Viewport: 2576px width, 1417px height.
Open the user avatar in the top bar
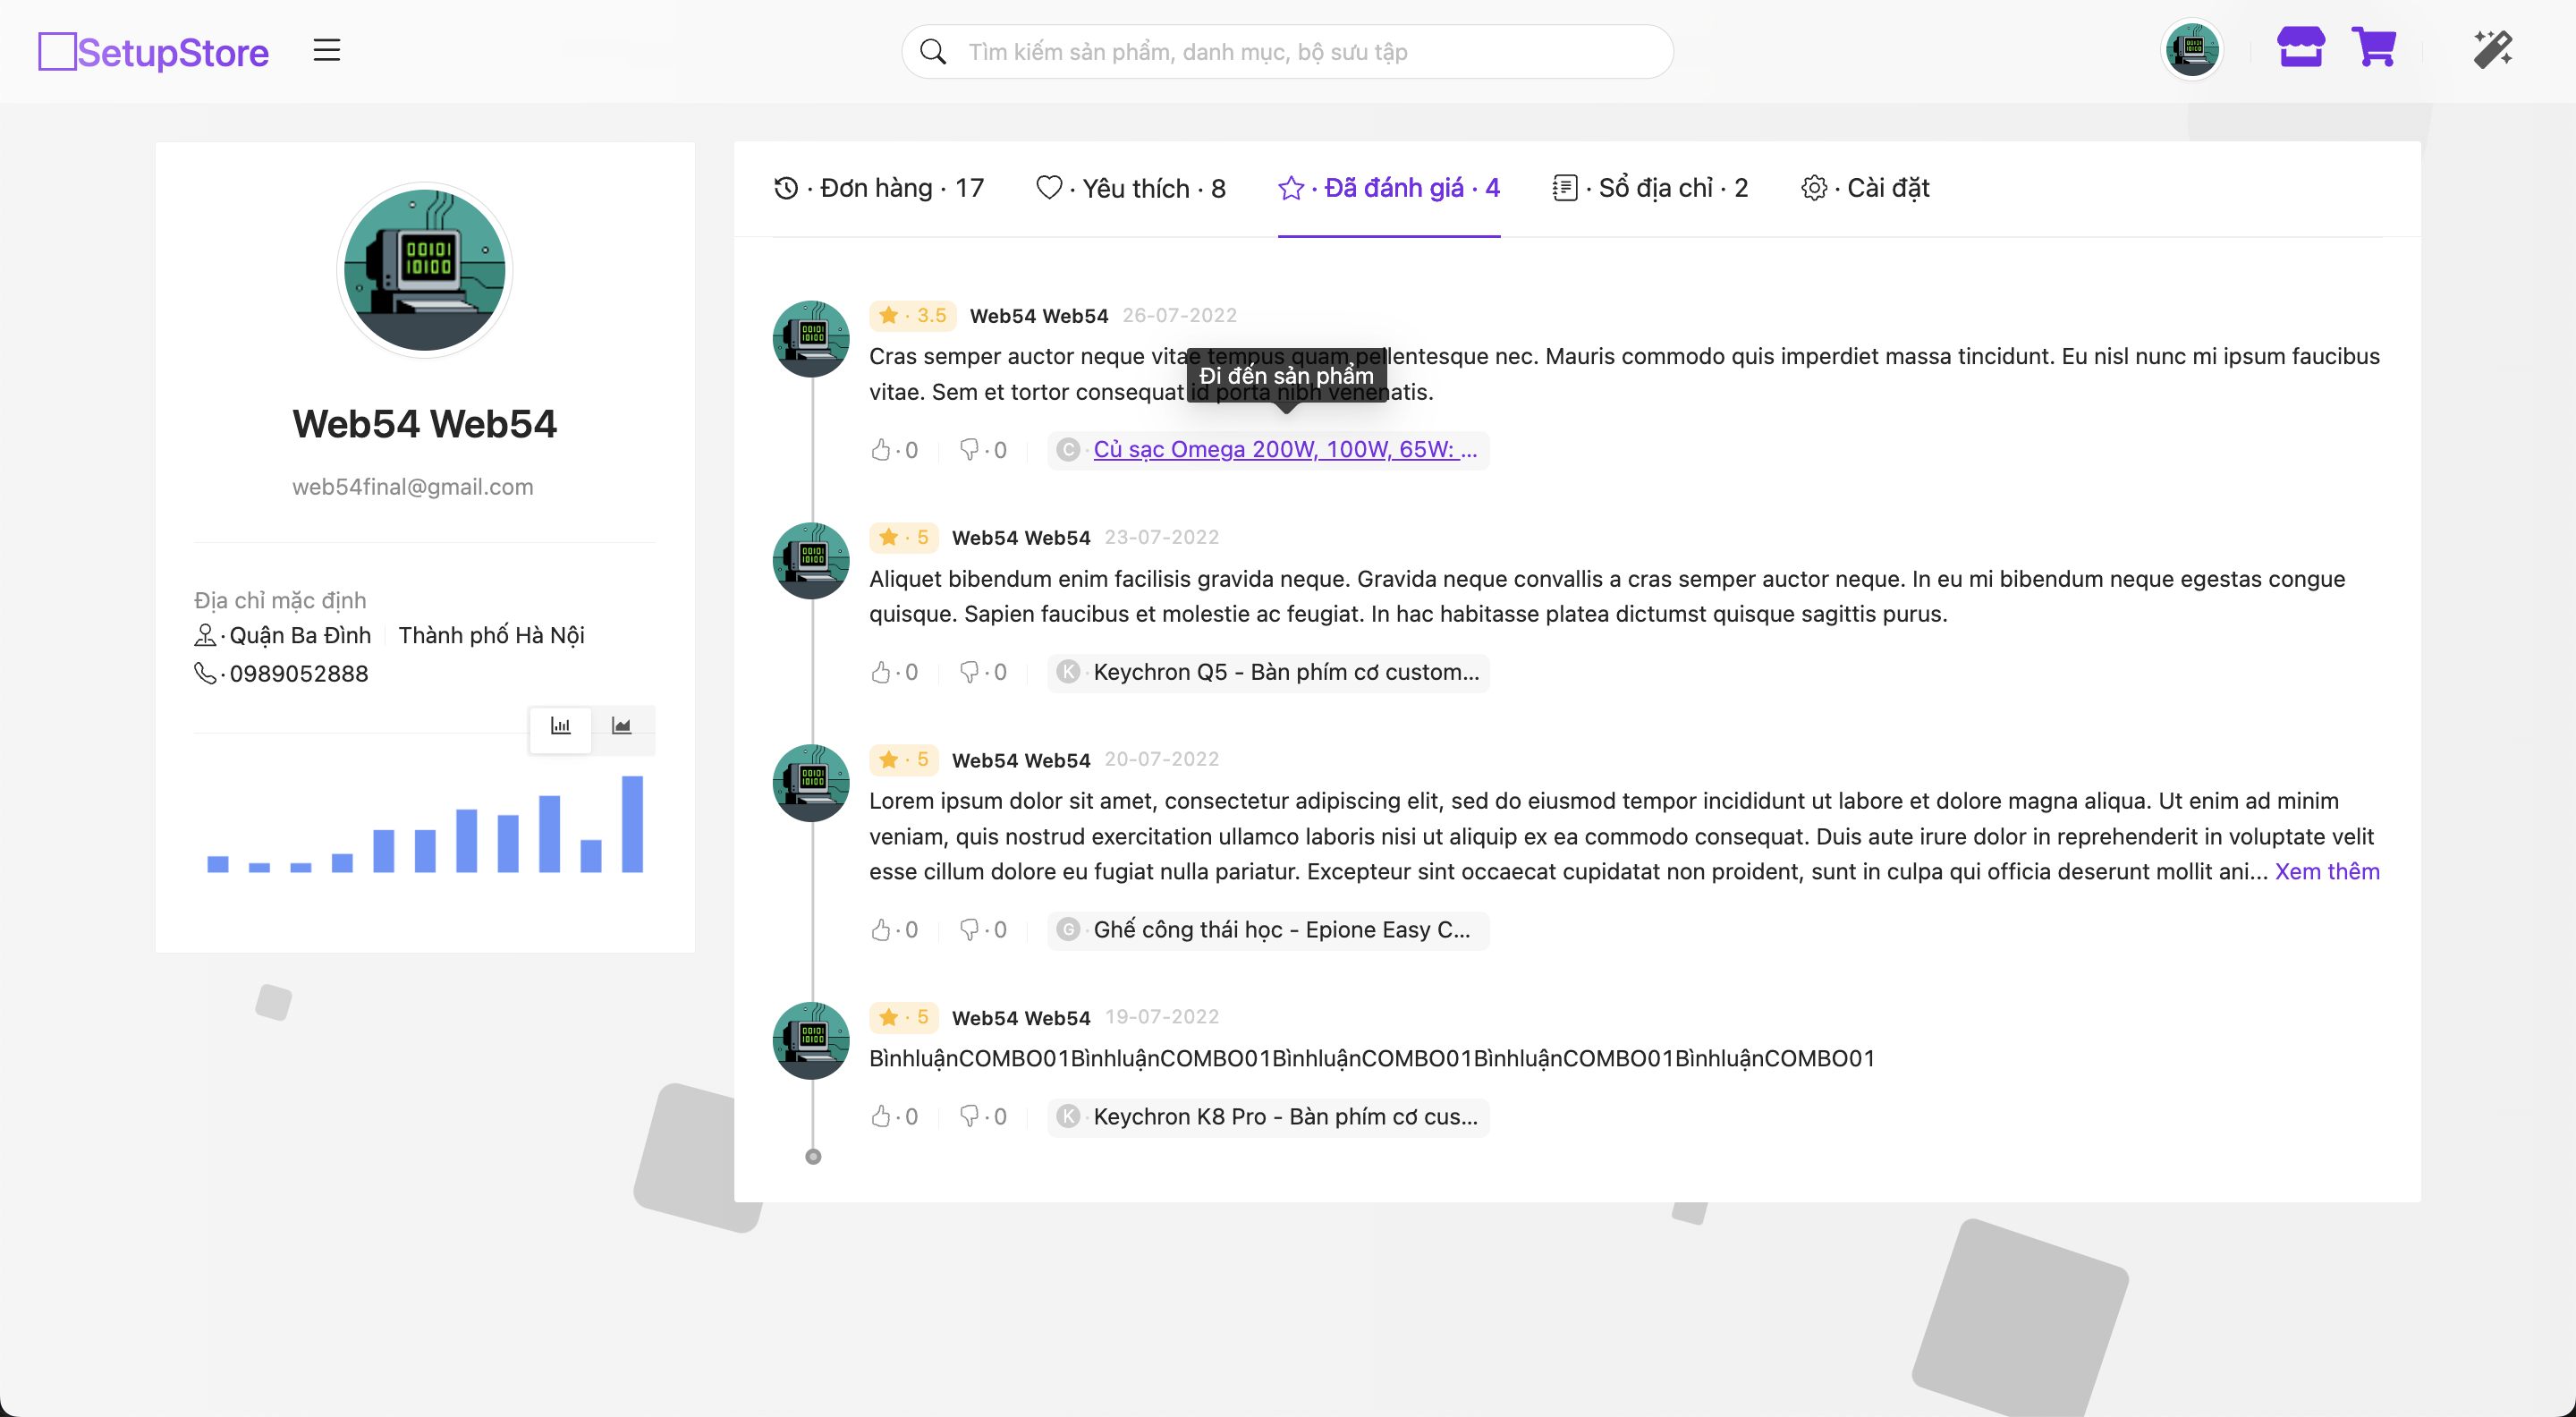point(2192,49)
